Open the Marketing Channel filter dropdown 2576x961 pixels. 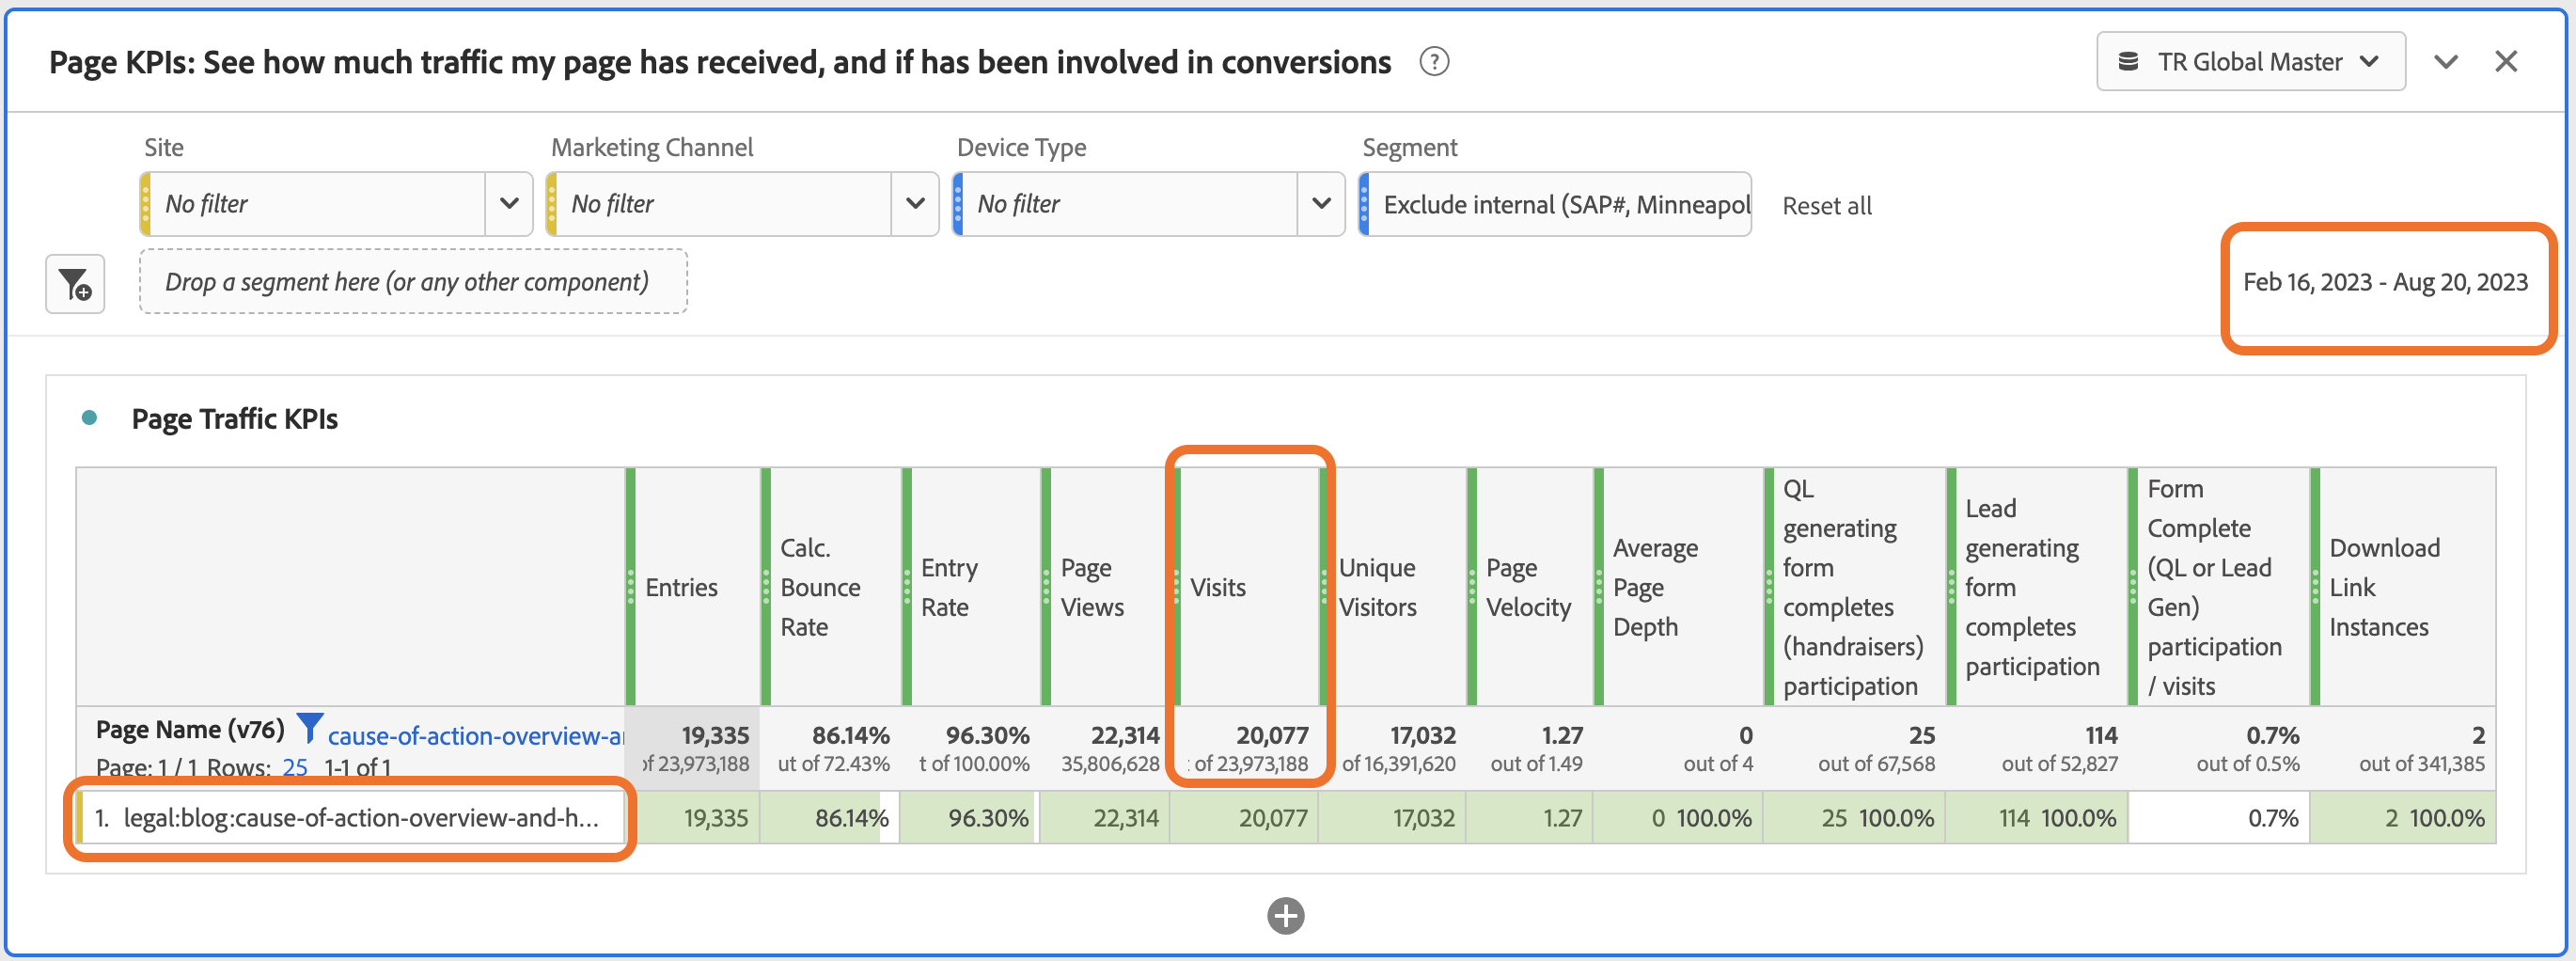coord(914,204)
